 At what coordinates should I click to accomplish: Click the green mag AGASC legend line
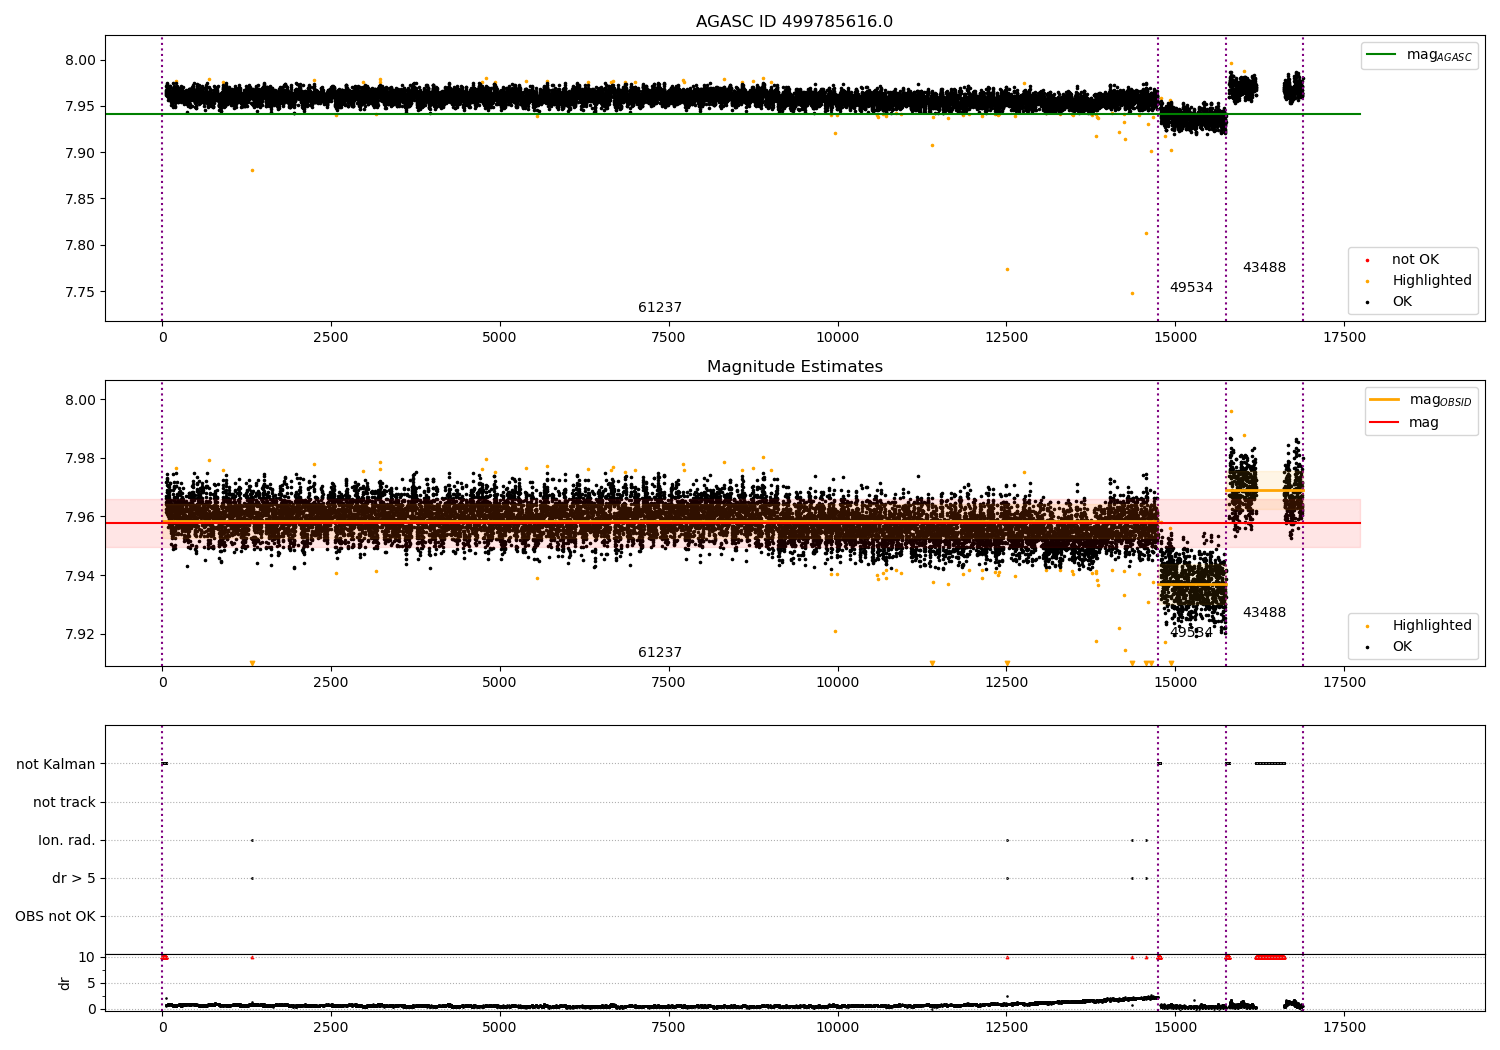tap(1382, 55)
